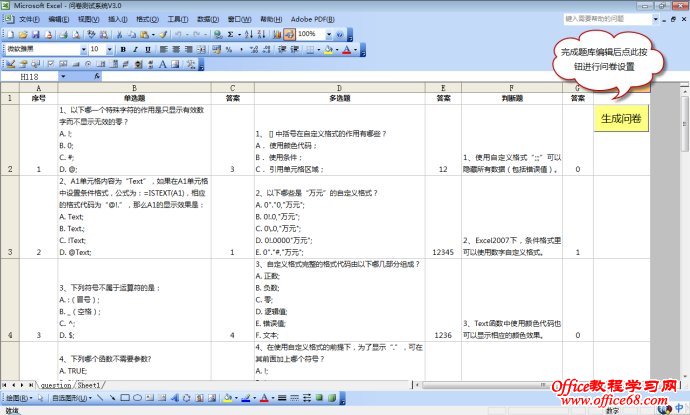
Task: Click the Open file folder icon
Action: click(23, 34)
